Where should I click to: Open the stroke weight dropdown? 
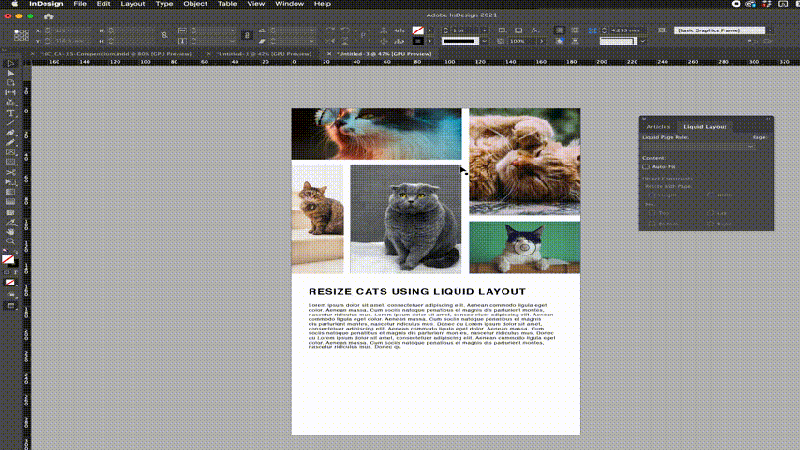pos(485,30)
